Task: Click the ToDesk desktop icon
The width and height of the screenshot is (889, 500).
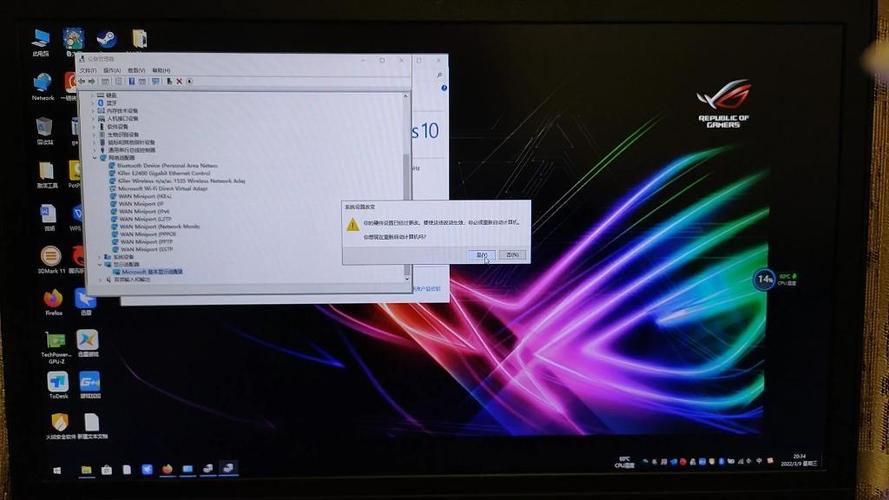Action: [58, 385]
